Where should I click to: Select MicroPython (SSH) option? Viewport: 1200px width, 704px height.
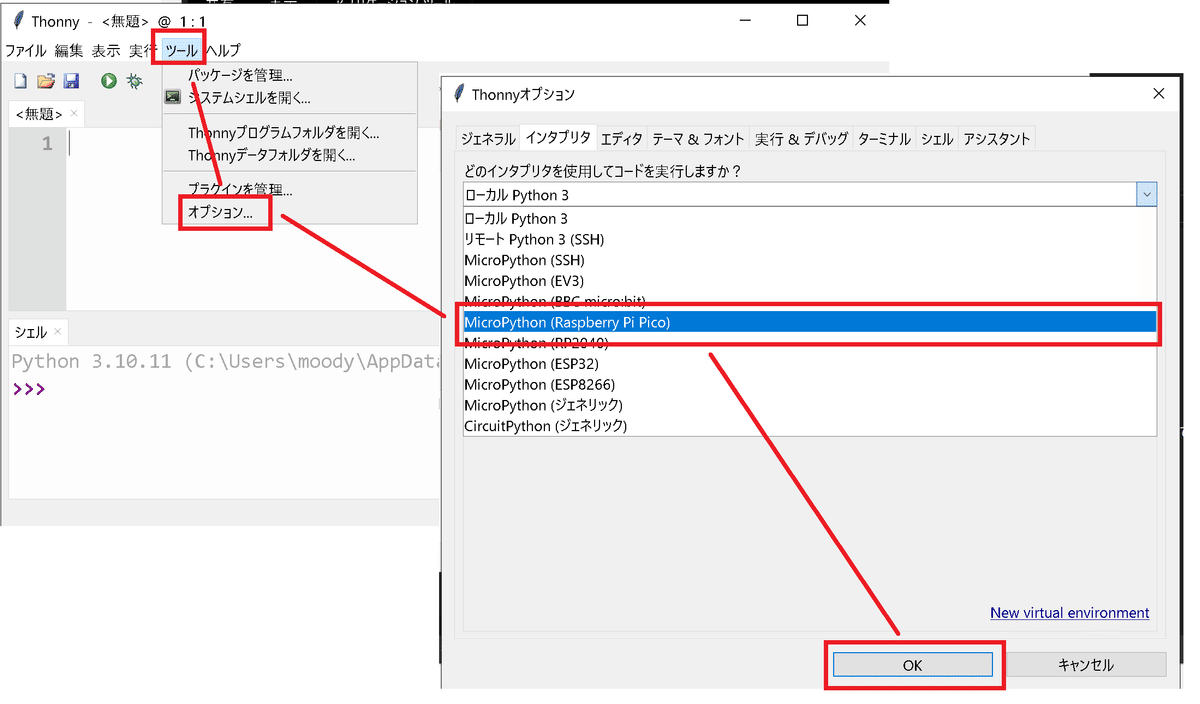810,260
